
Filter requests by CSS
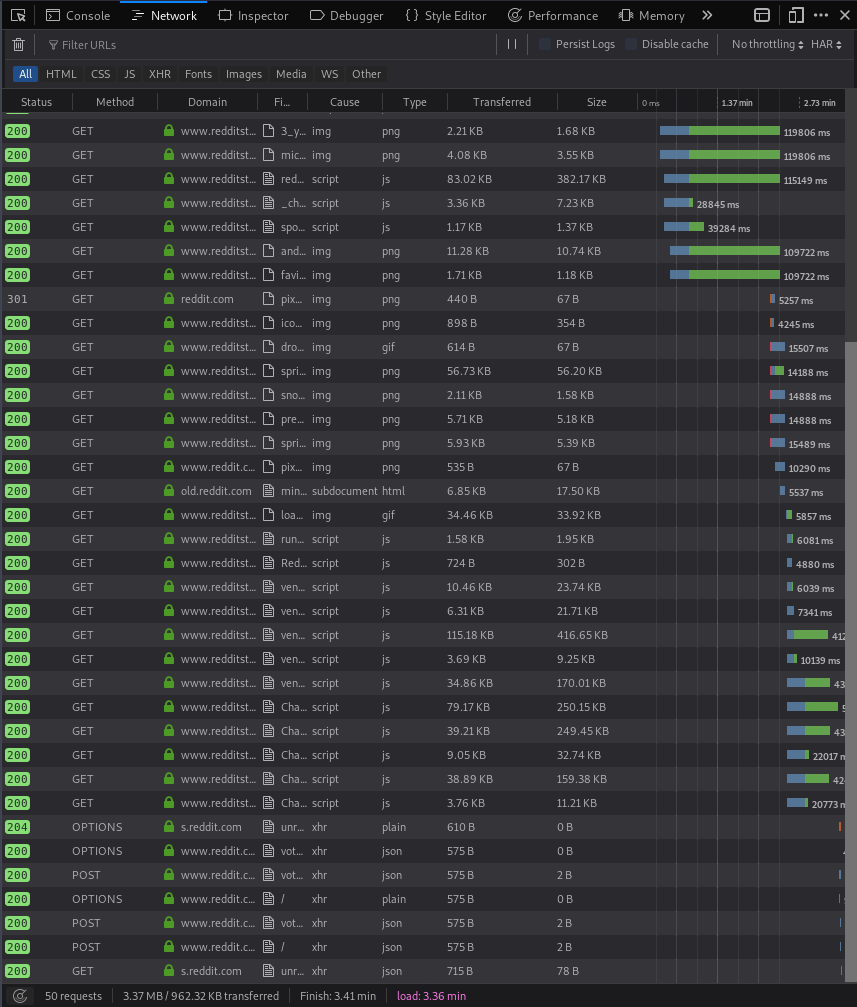[x=101, y=74]
